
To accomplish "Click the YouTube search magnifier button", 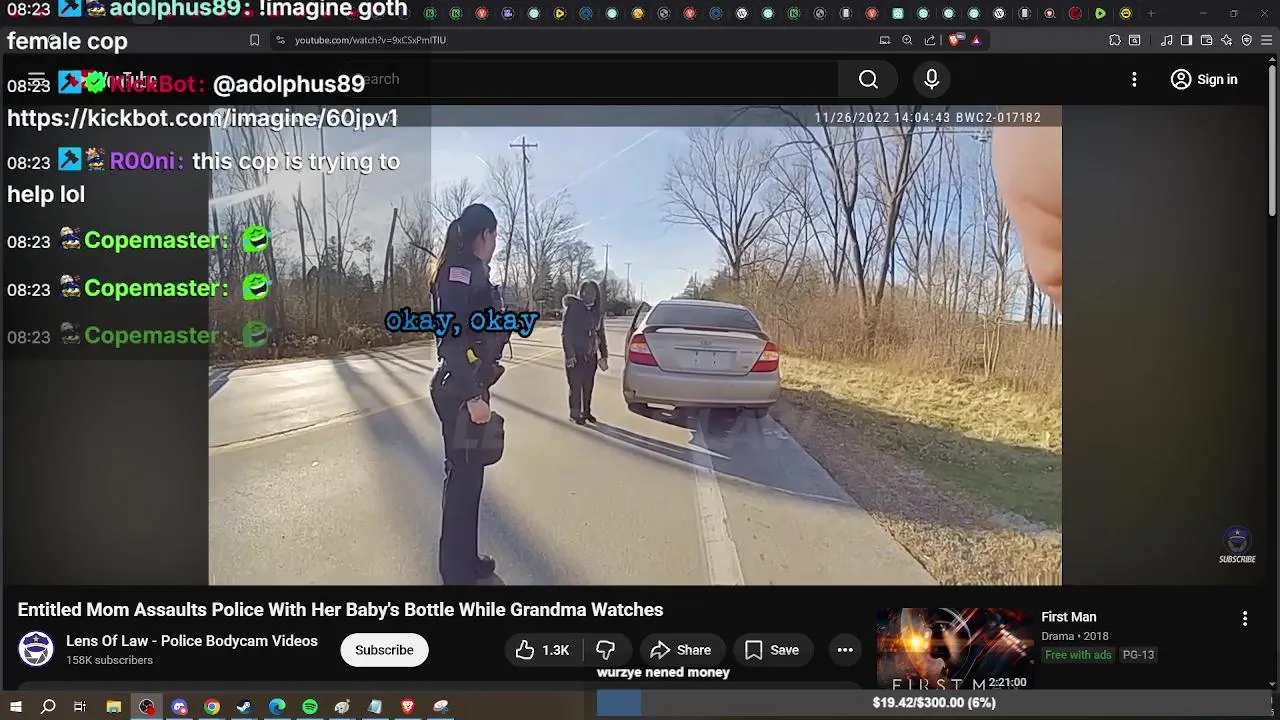I will (868, 79).
